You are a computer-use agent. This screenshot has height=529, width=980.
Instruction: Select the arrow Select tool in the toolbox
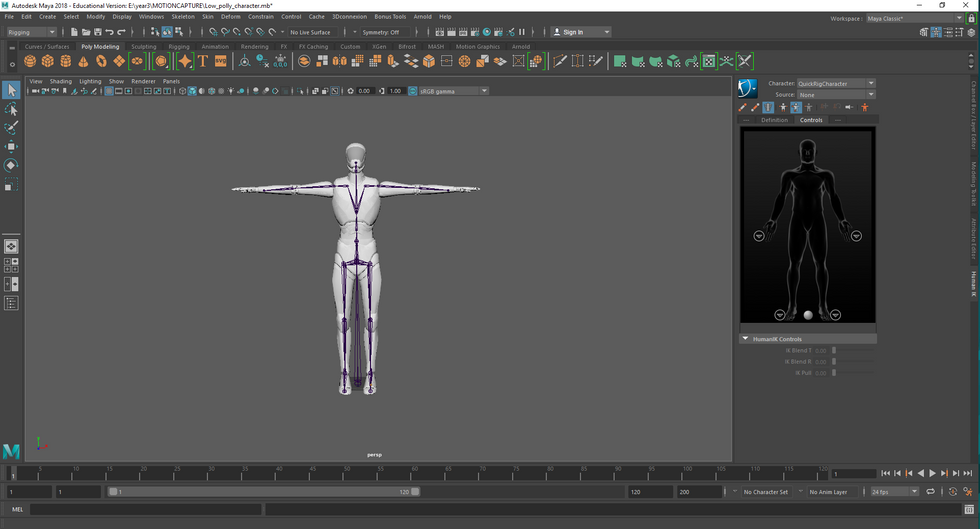[x=11, y=91]
